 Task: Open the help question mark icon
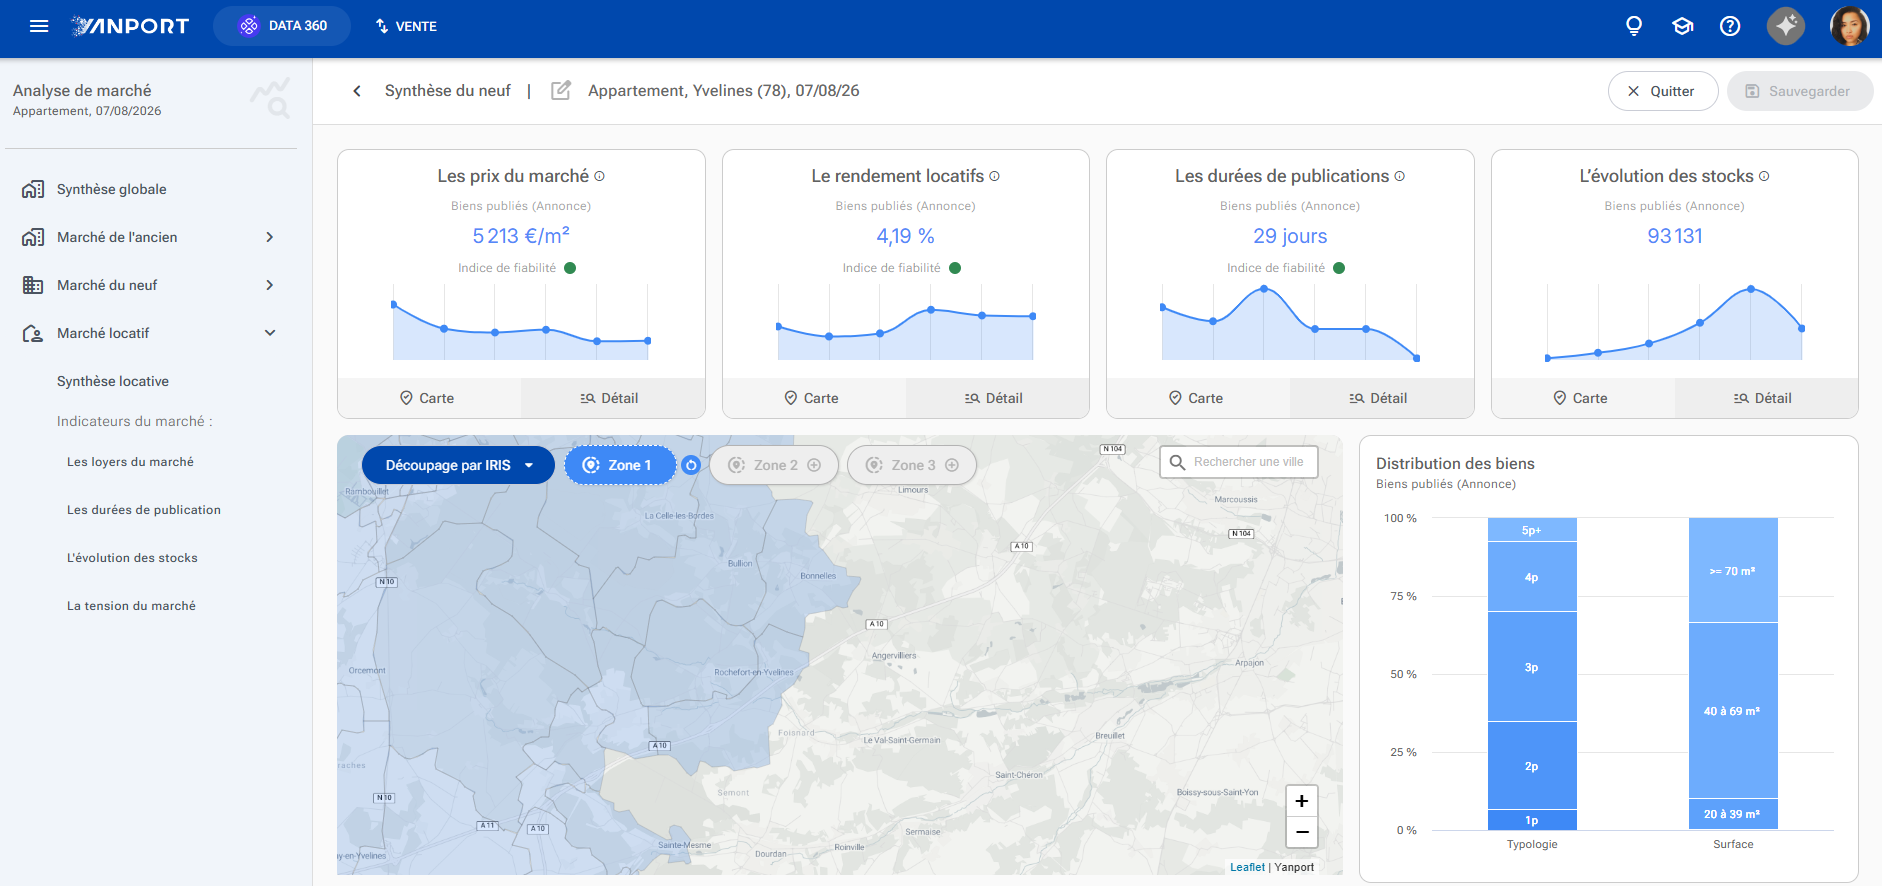coord(1730,26)
